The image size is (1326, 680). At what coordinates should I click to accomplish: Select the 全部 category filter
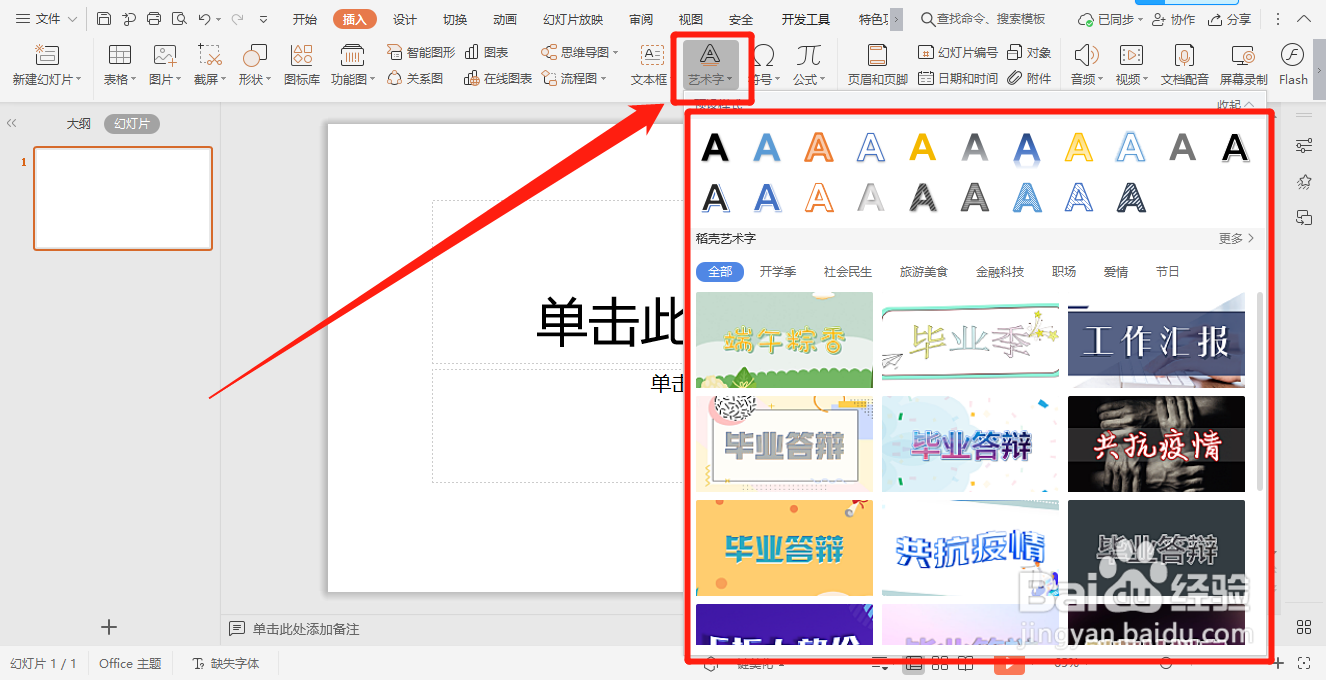pos(719,271)
